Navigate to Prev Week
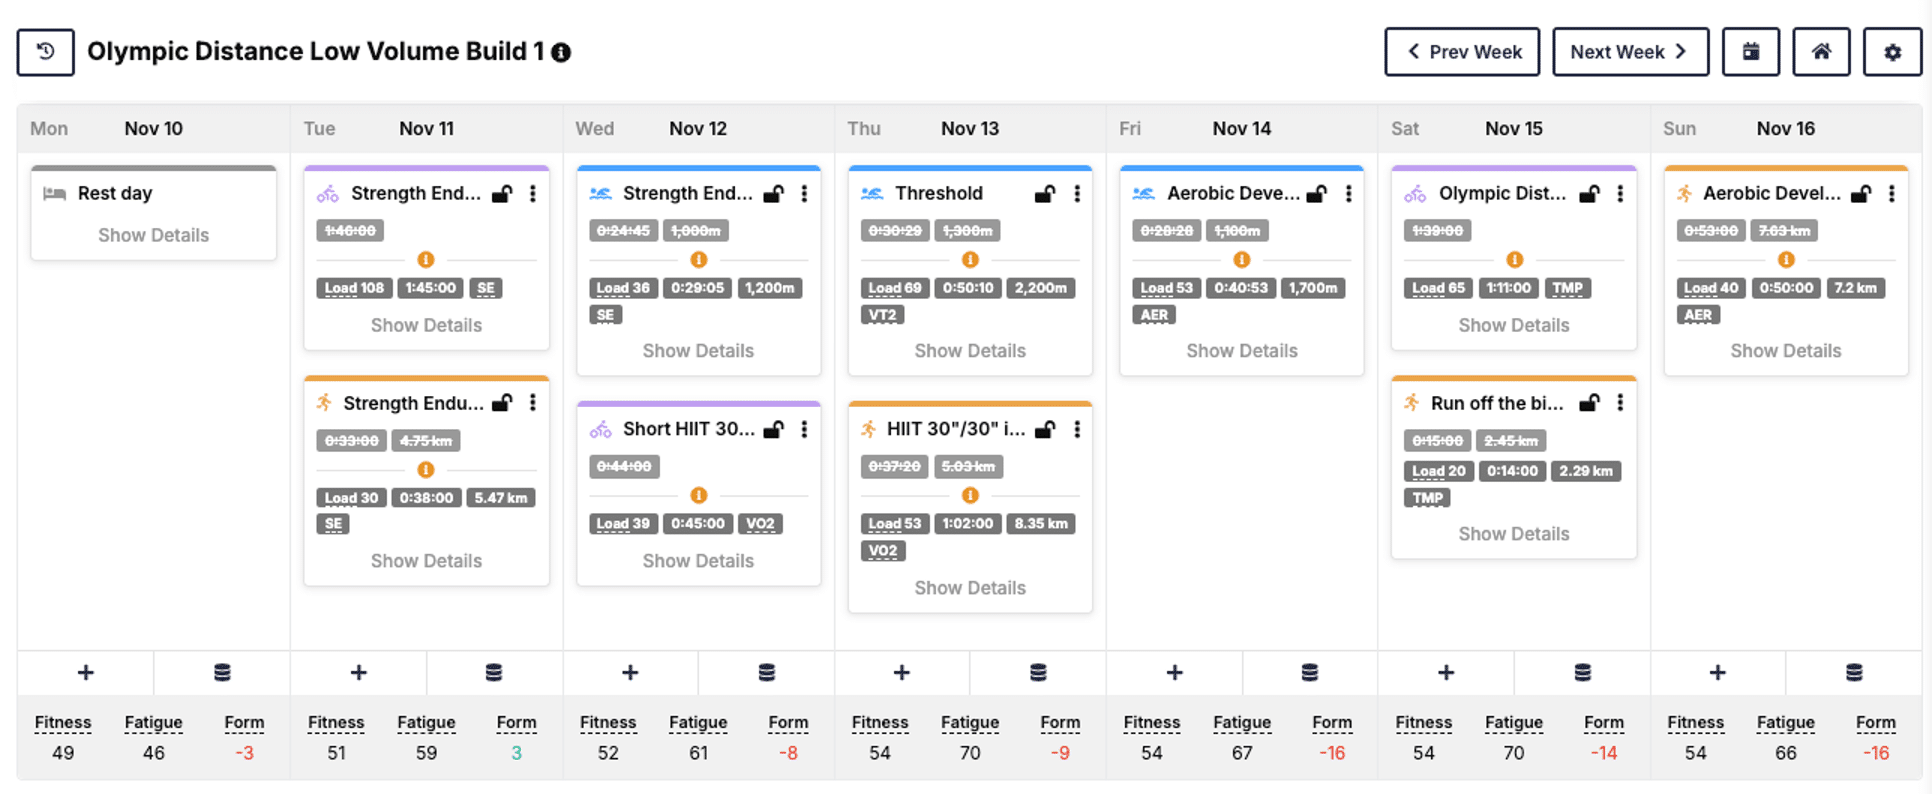The height and width of the screenshot is (794, 1932). pos(1462,52)
